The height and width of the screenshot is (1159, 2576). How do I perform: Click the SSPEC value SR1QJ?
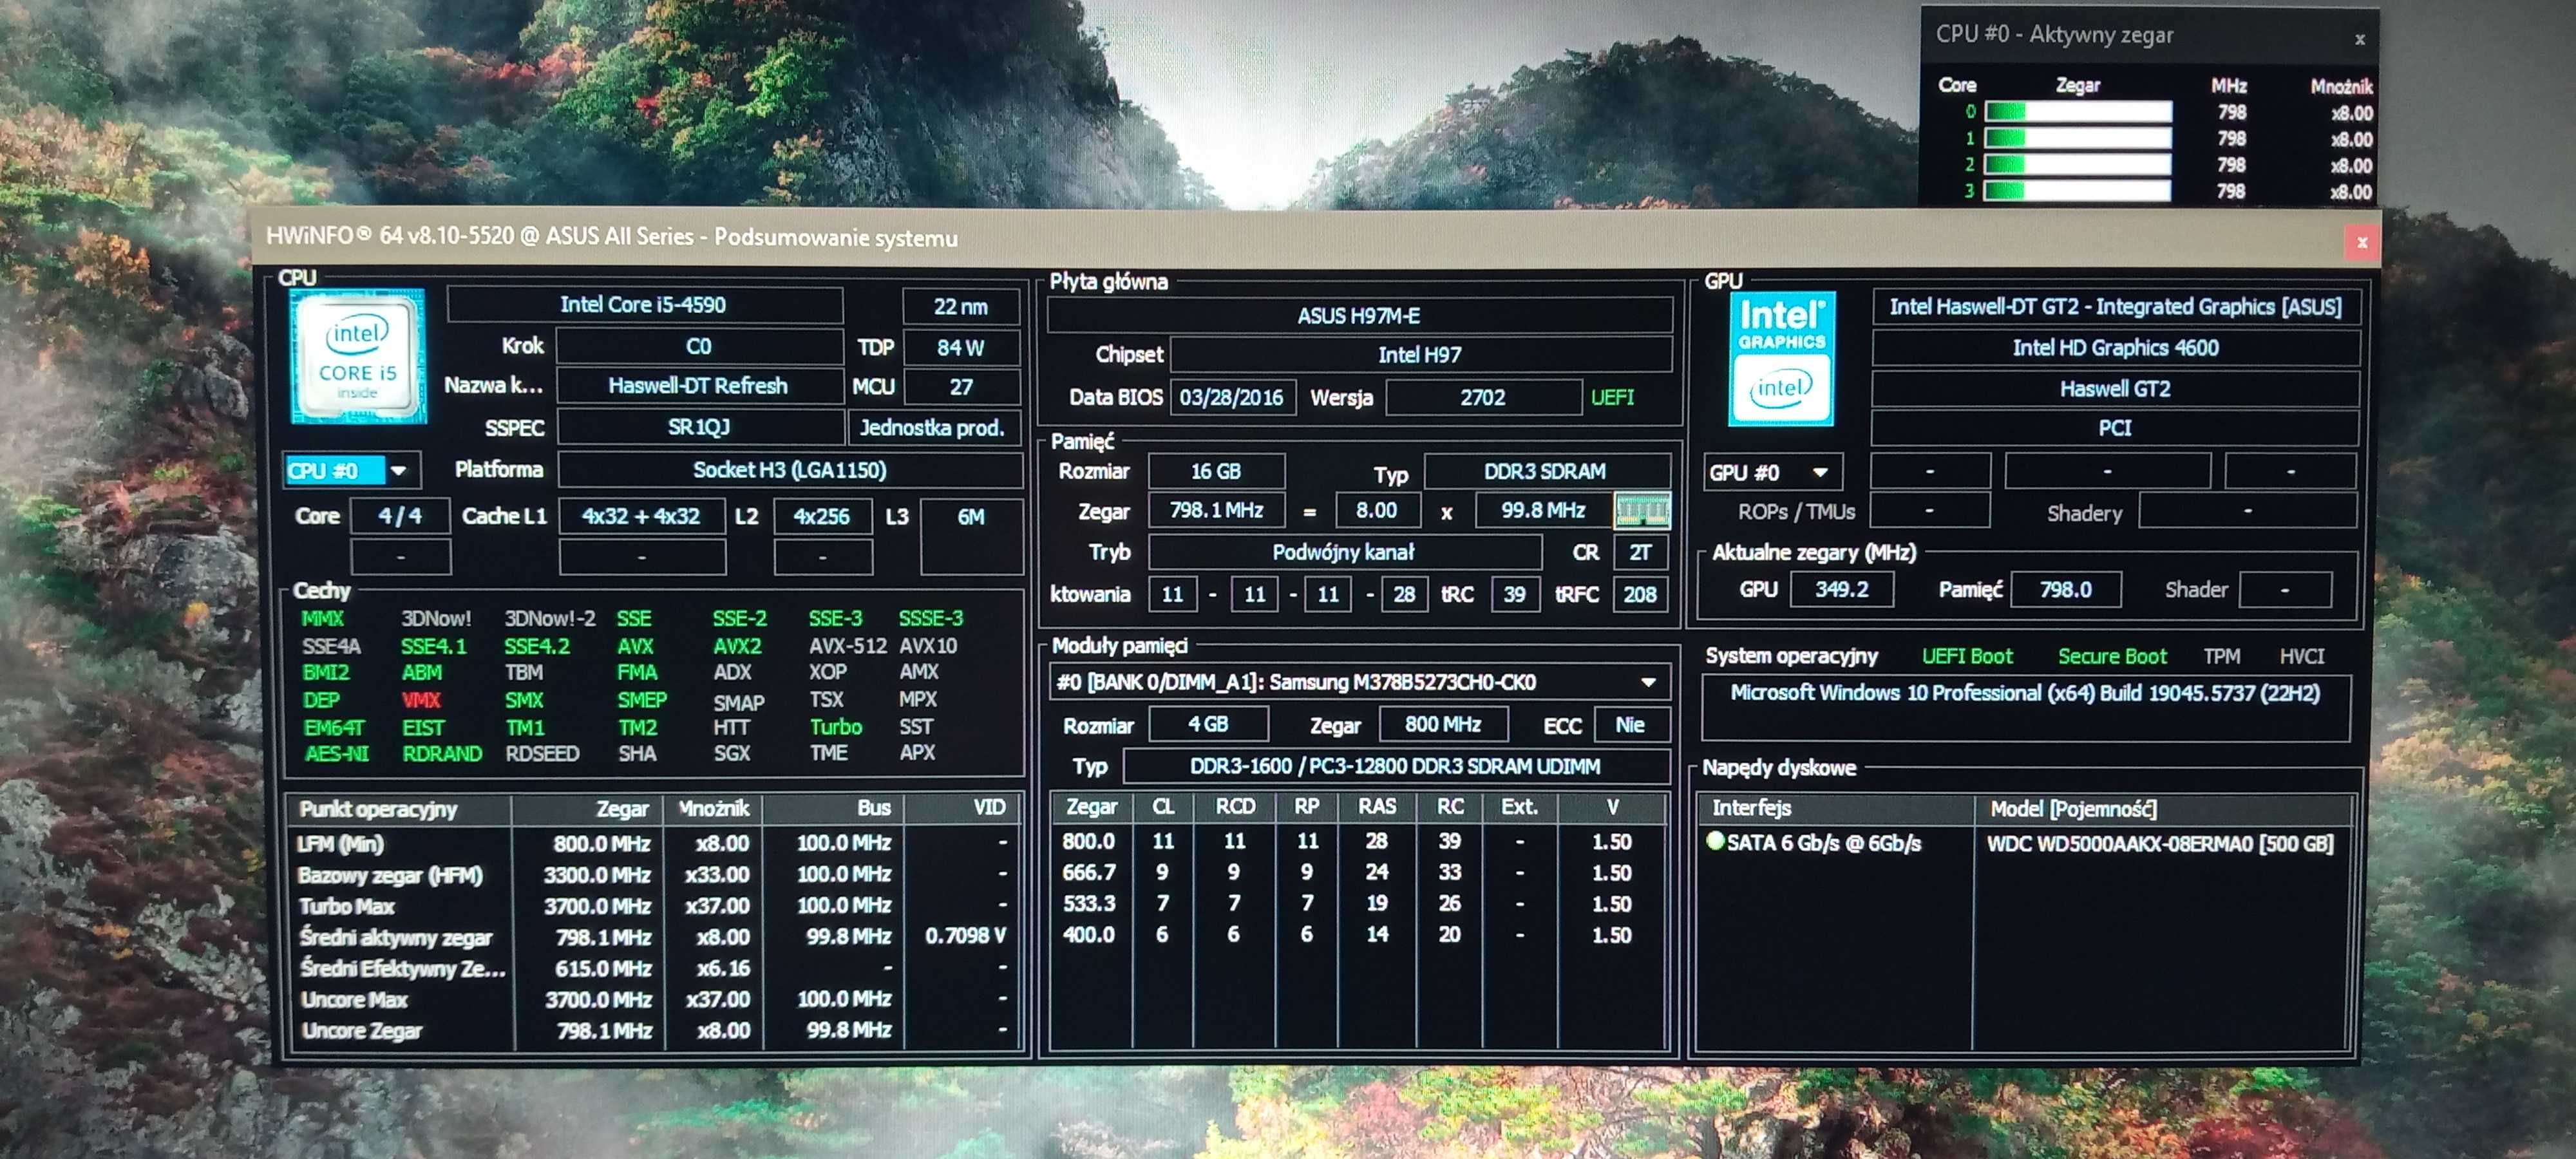point(699,428)
